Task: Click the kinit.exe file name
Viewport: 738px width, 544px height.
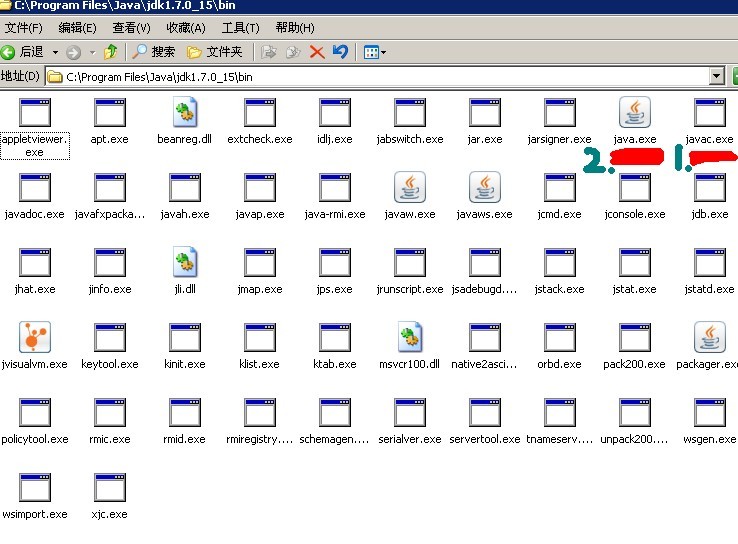Action: click(184, 364)
